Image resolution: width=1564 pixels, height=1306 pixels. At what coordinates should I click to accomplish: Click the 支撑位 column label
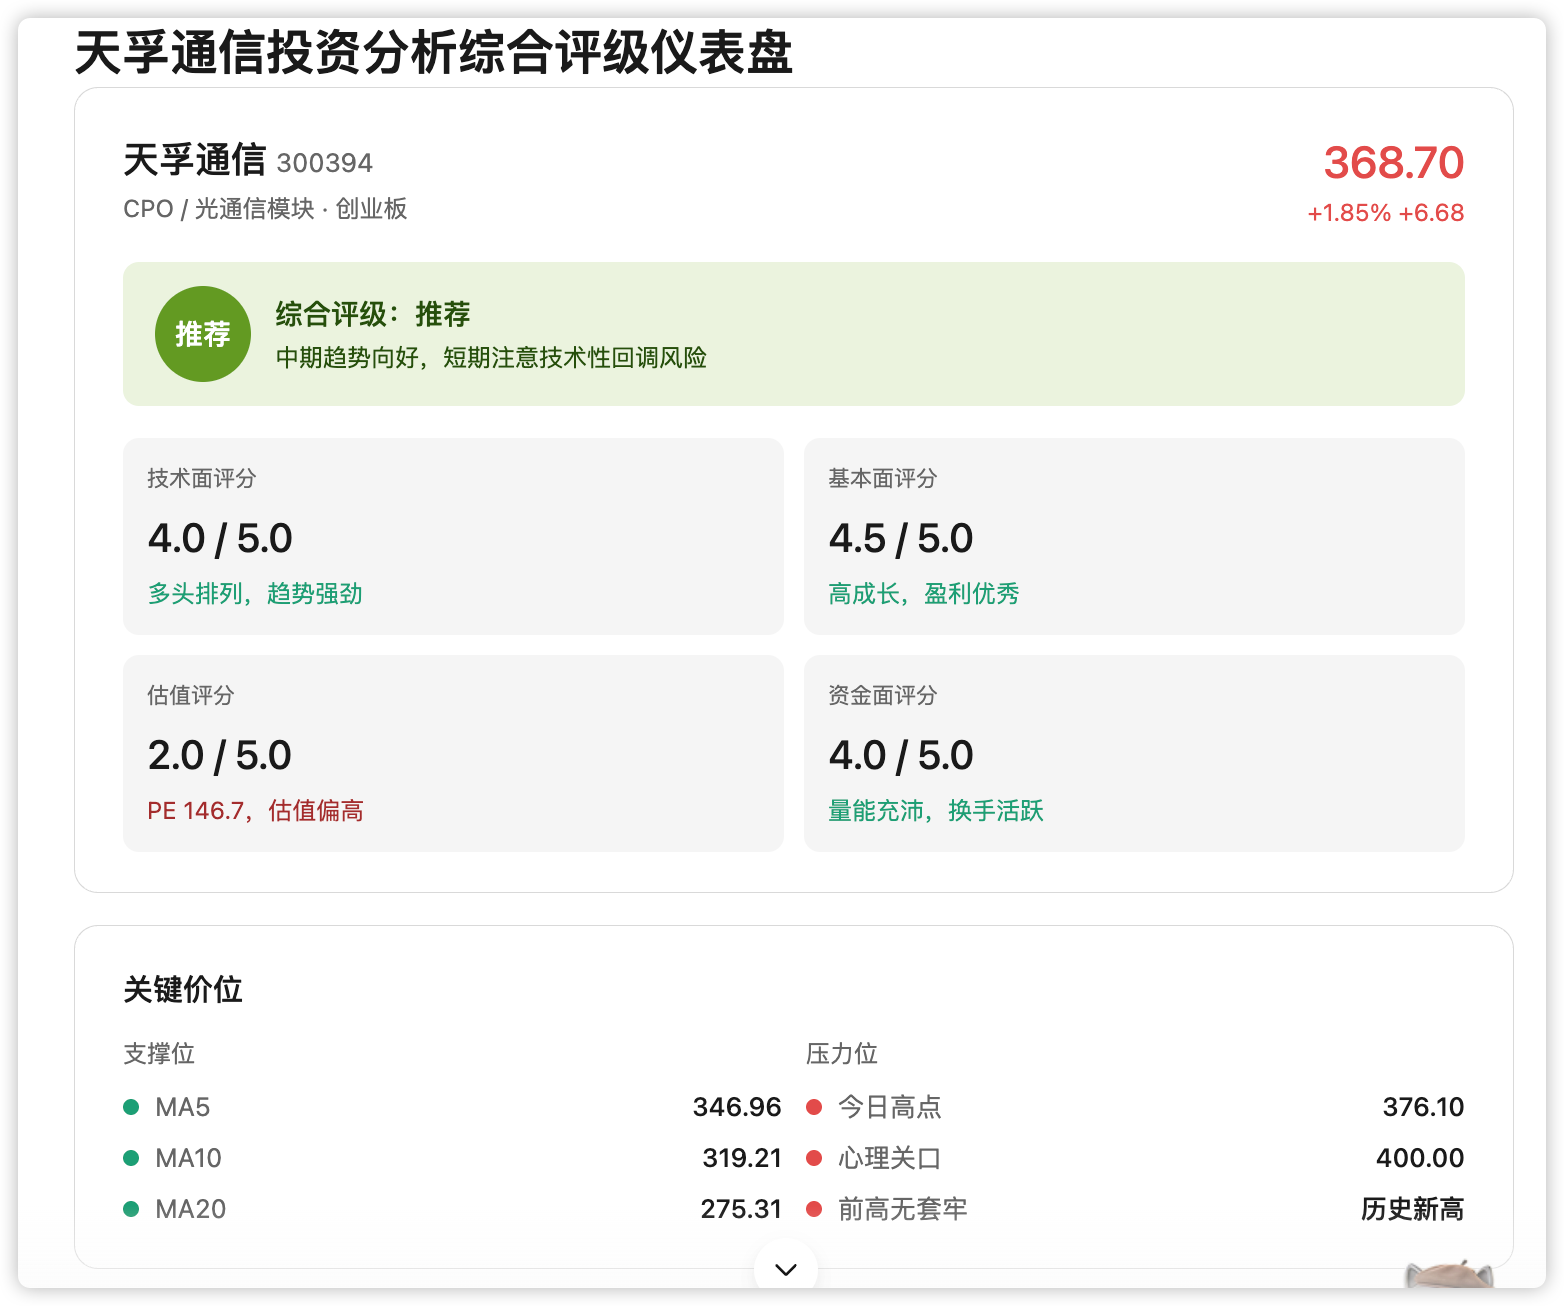[159, 1054]
